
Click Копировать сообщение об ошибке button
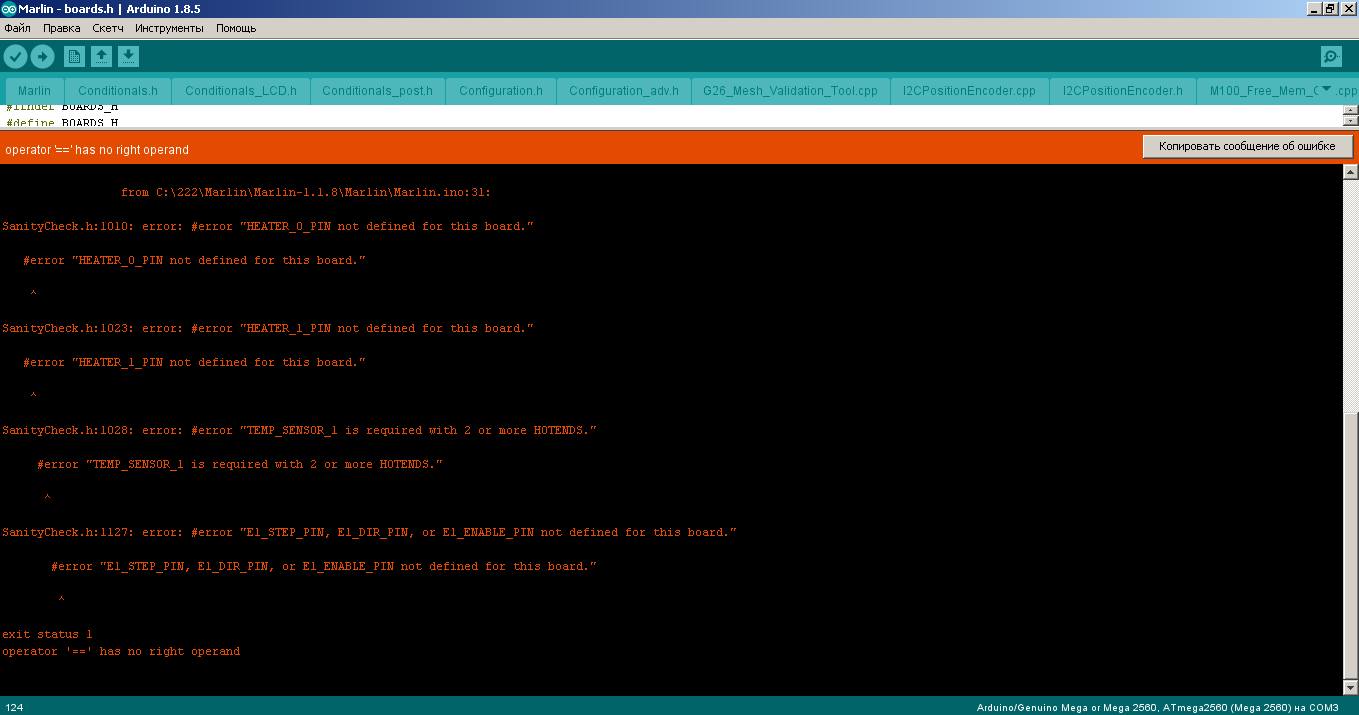(1246, 146)
